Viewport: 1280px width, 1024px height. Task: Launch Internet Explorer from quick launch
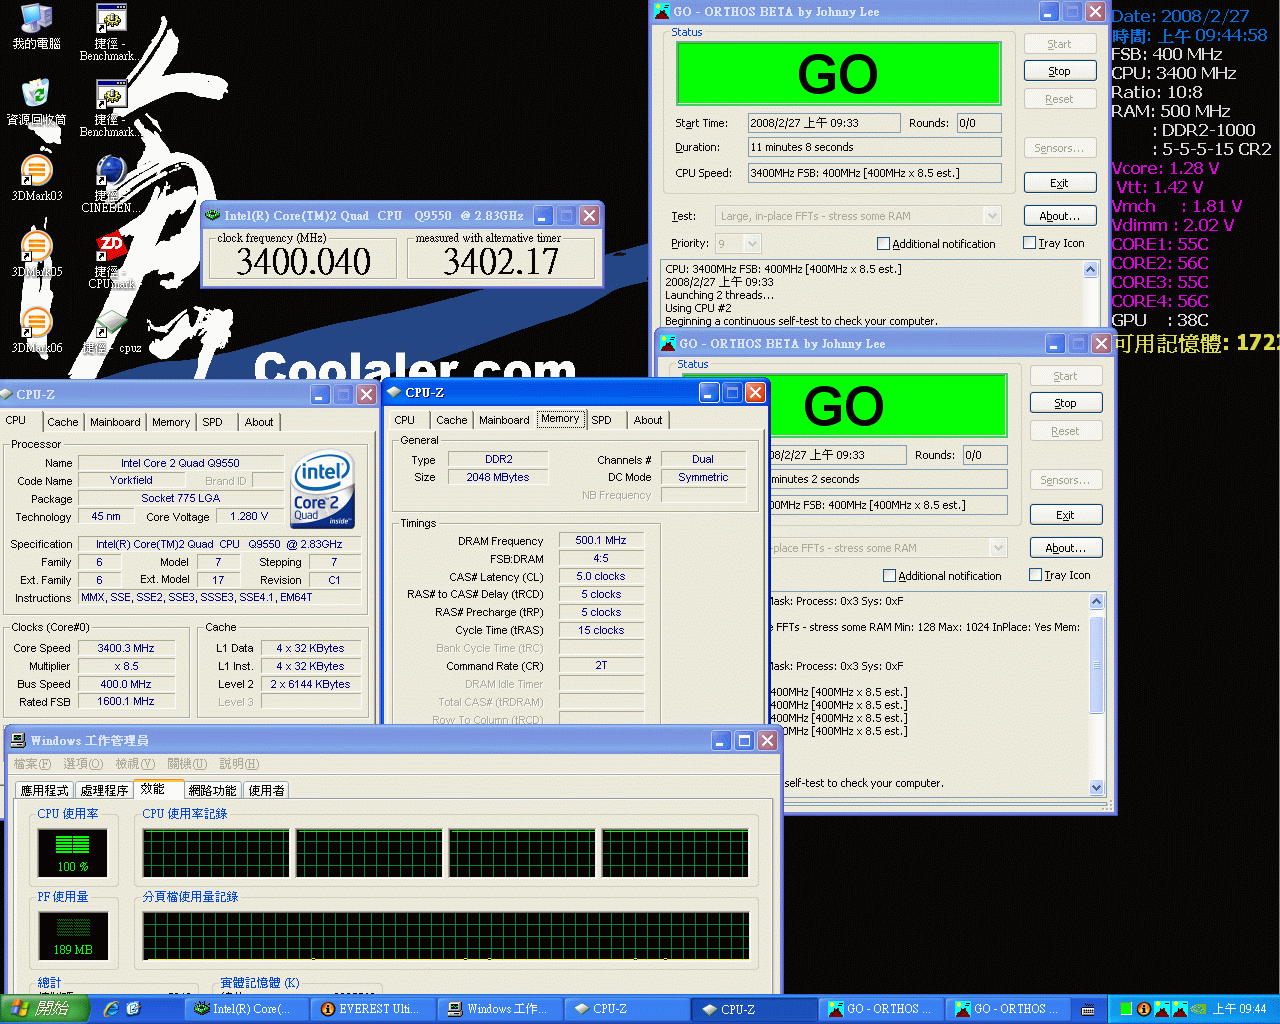(x=111, y=1009)
